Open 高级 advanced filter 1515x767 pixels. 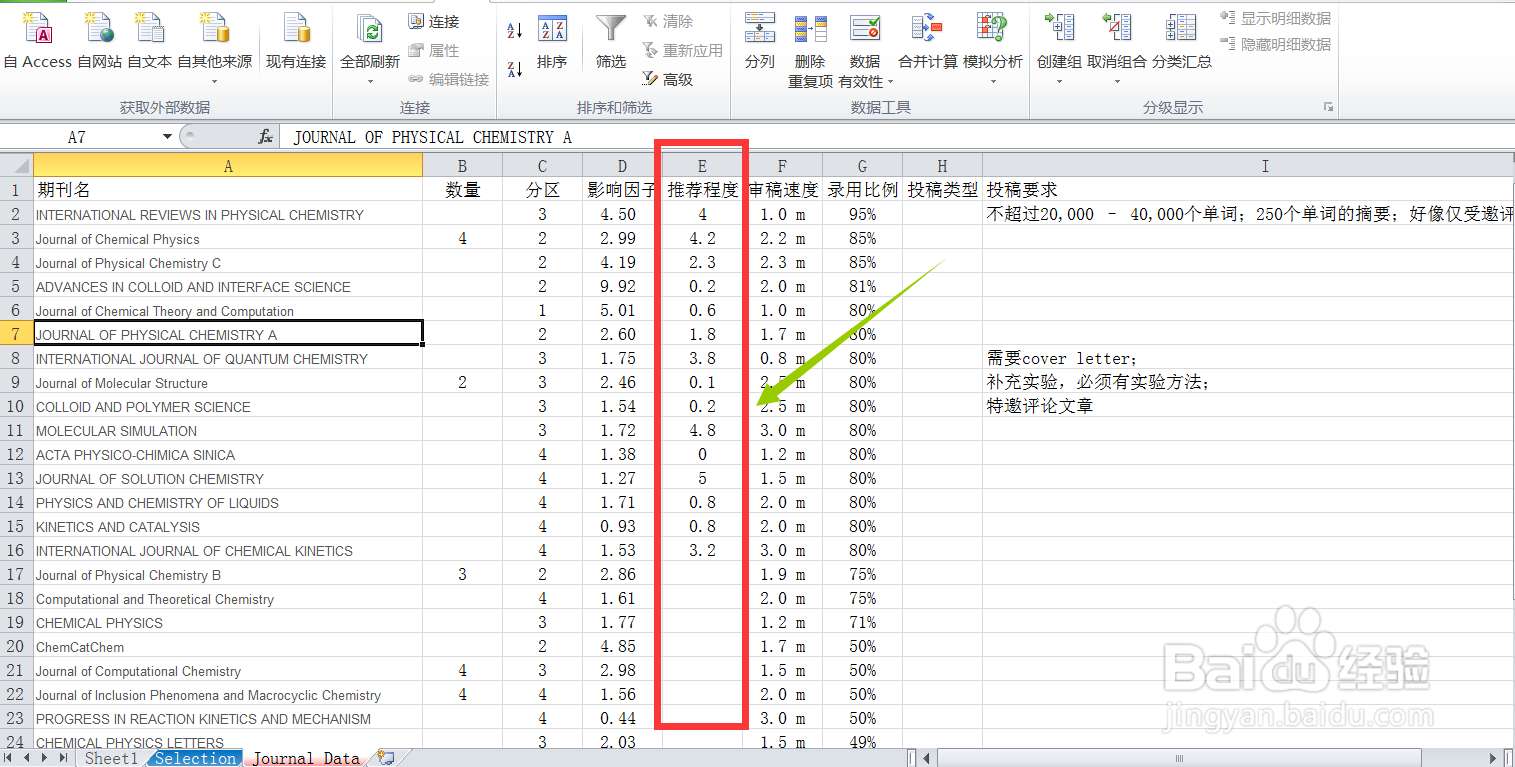pyautogui.click(x=667, y=79)
